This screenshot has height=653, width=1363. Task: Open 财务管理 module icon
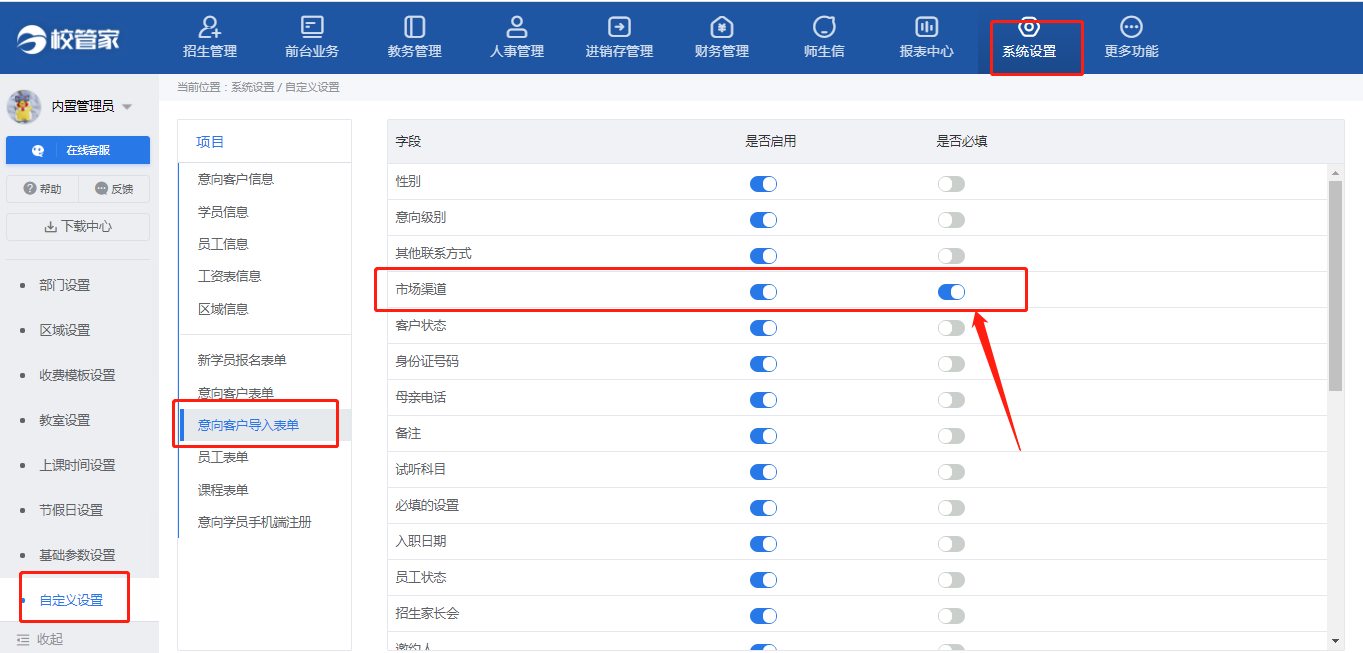pos(721,27)
